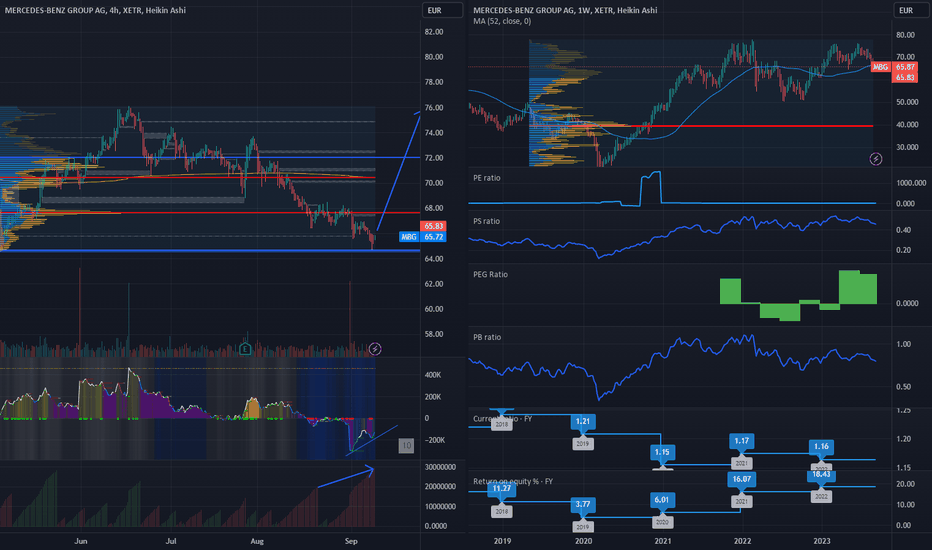Screen dimensions: 932x550
Task: Select the Current ratio - FY label
Action: tap(502, 419)
